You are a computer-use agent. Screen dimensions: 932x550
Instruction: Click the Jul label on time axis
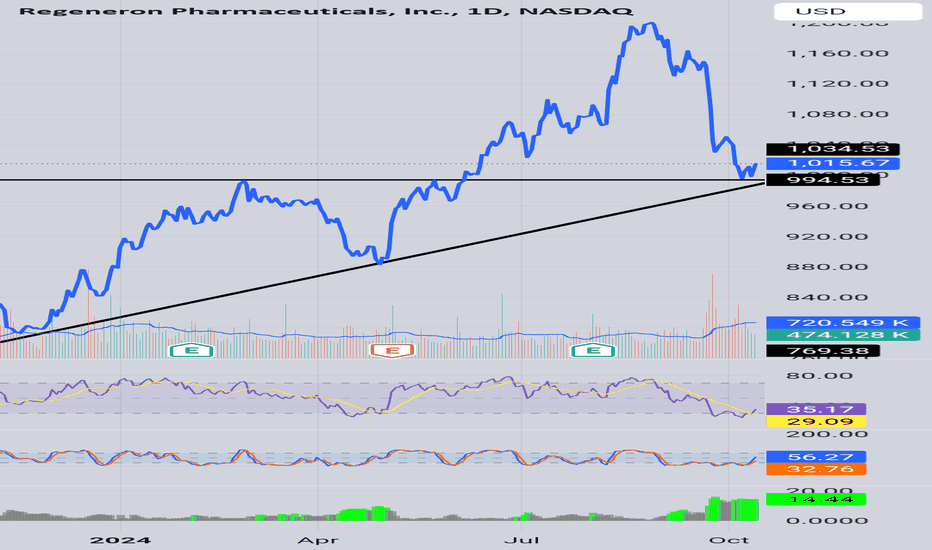(x=521, y=540)
